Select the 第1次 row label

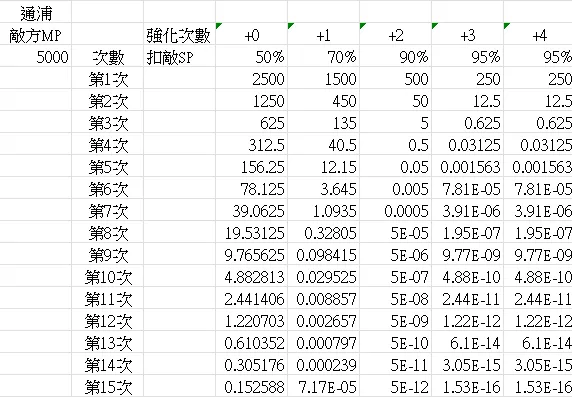click(x=108, y=78)
